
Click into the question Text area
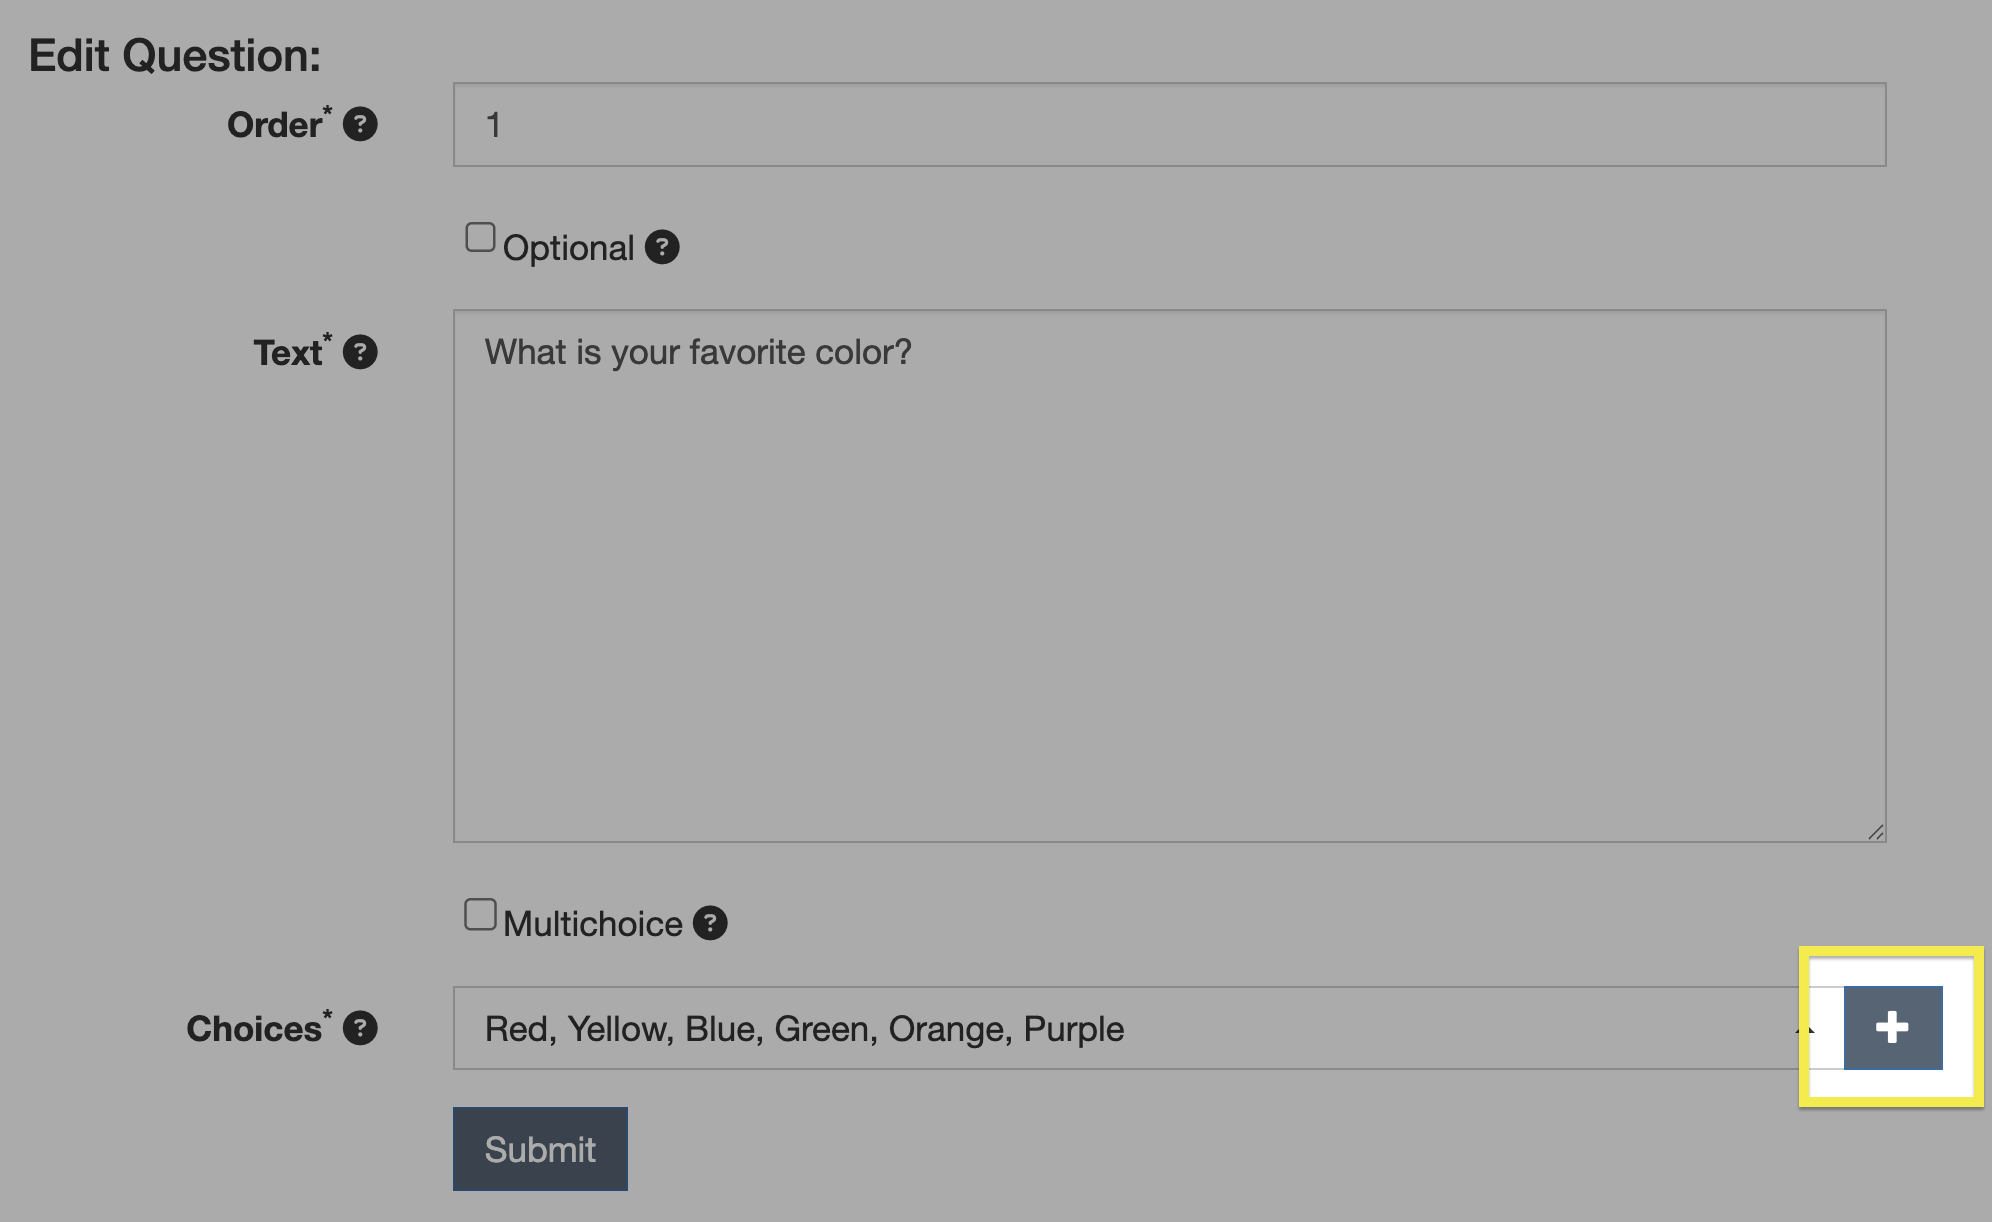coord(1169,575)
